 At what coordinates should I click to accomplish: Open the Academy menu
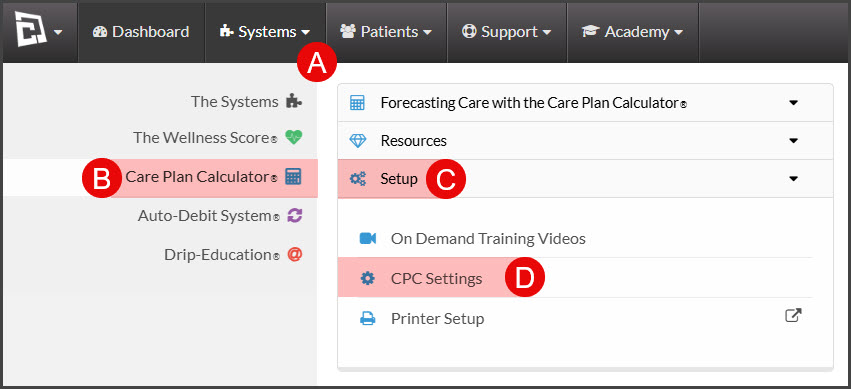pos(633,32)
